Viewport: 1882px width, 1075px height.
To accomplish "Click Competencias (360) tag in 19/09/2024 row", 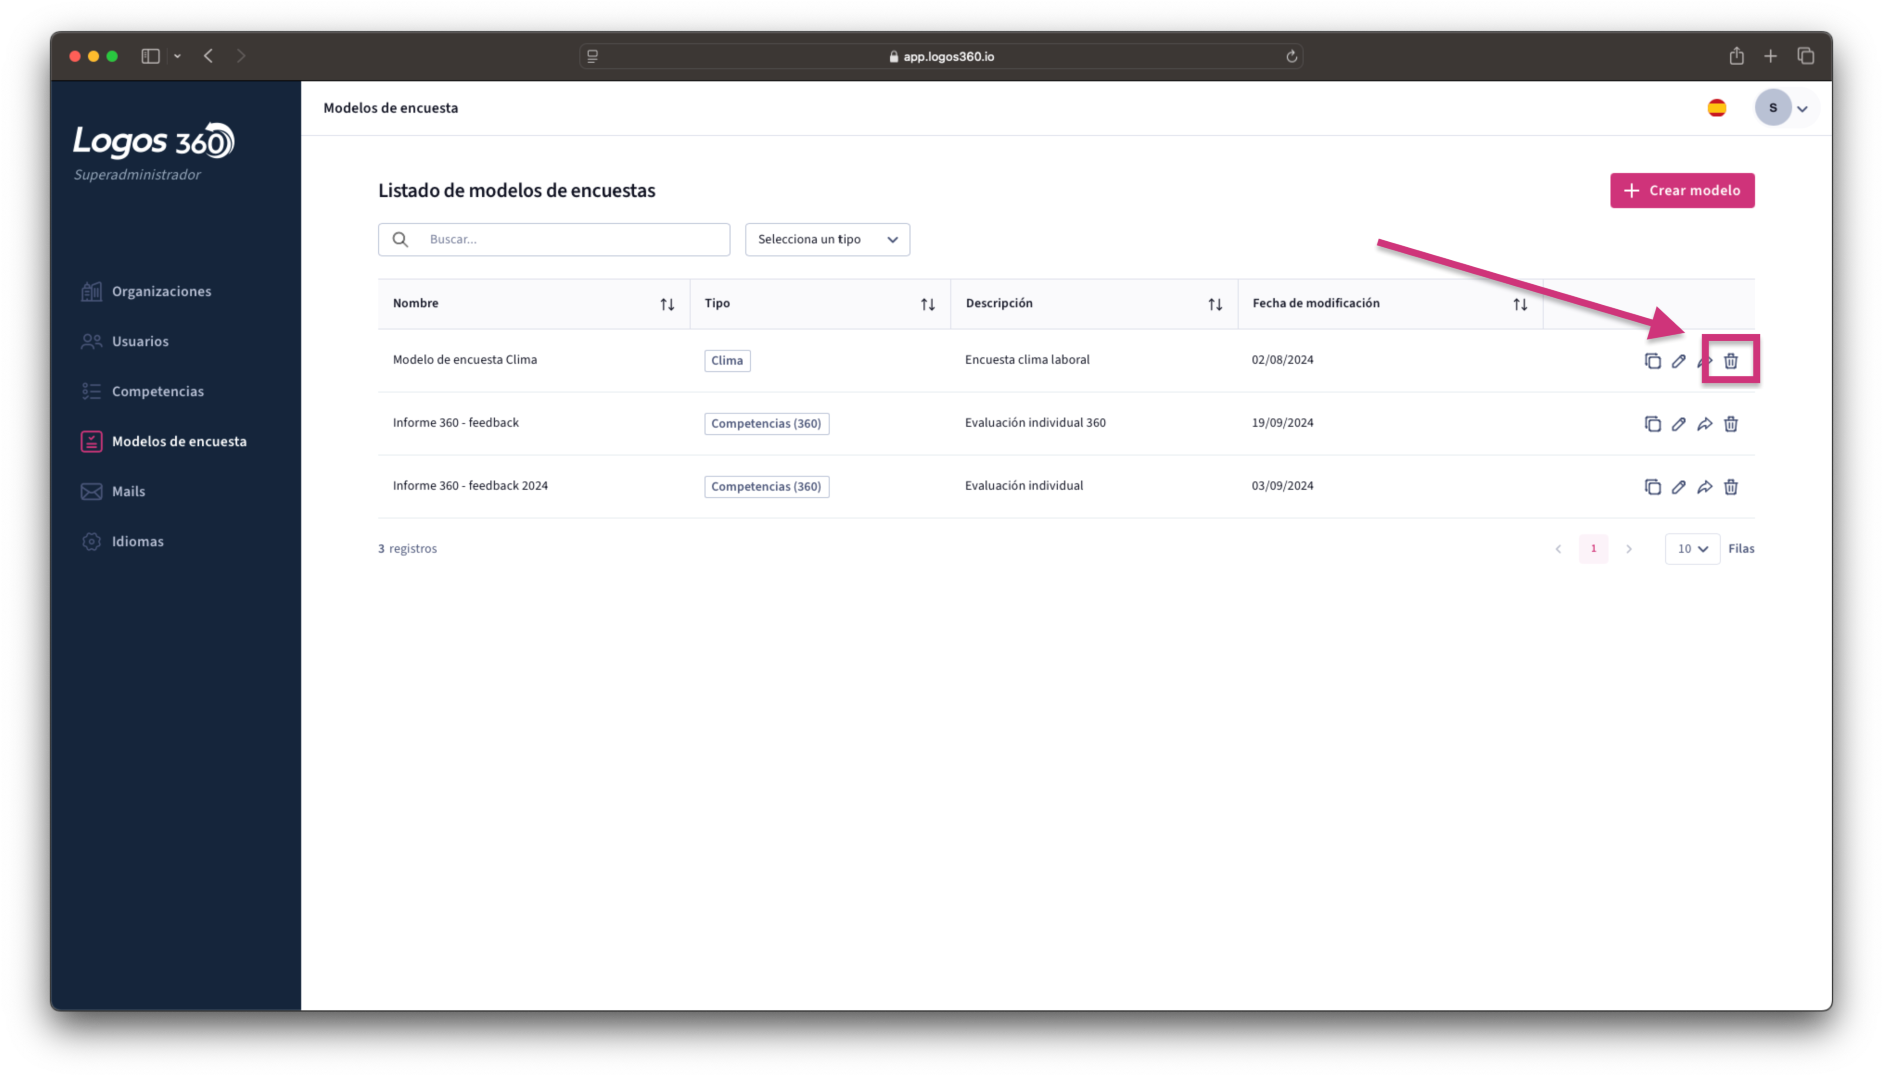I will (x=766, y=424).
